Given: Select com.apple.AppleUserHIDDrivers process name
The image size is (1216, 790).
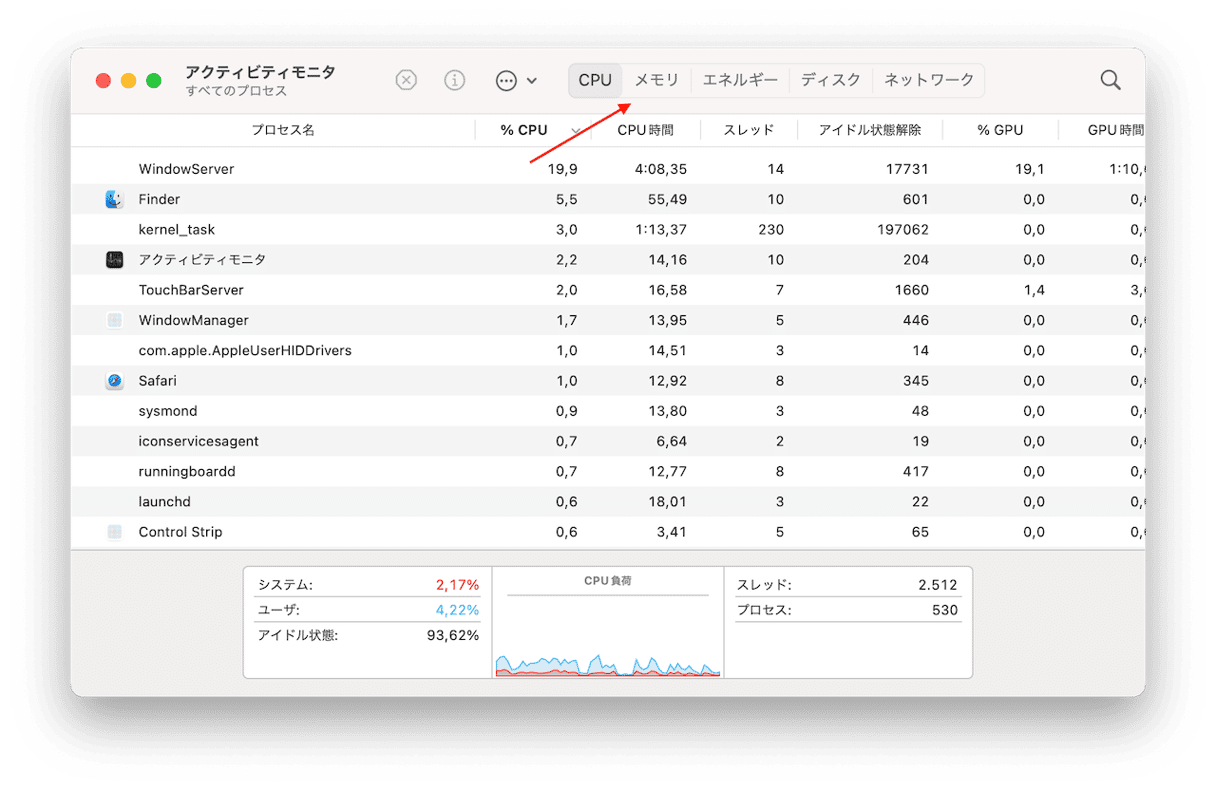Looking at the screenshot, I should 245,351.
